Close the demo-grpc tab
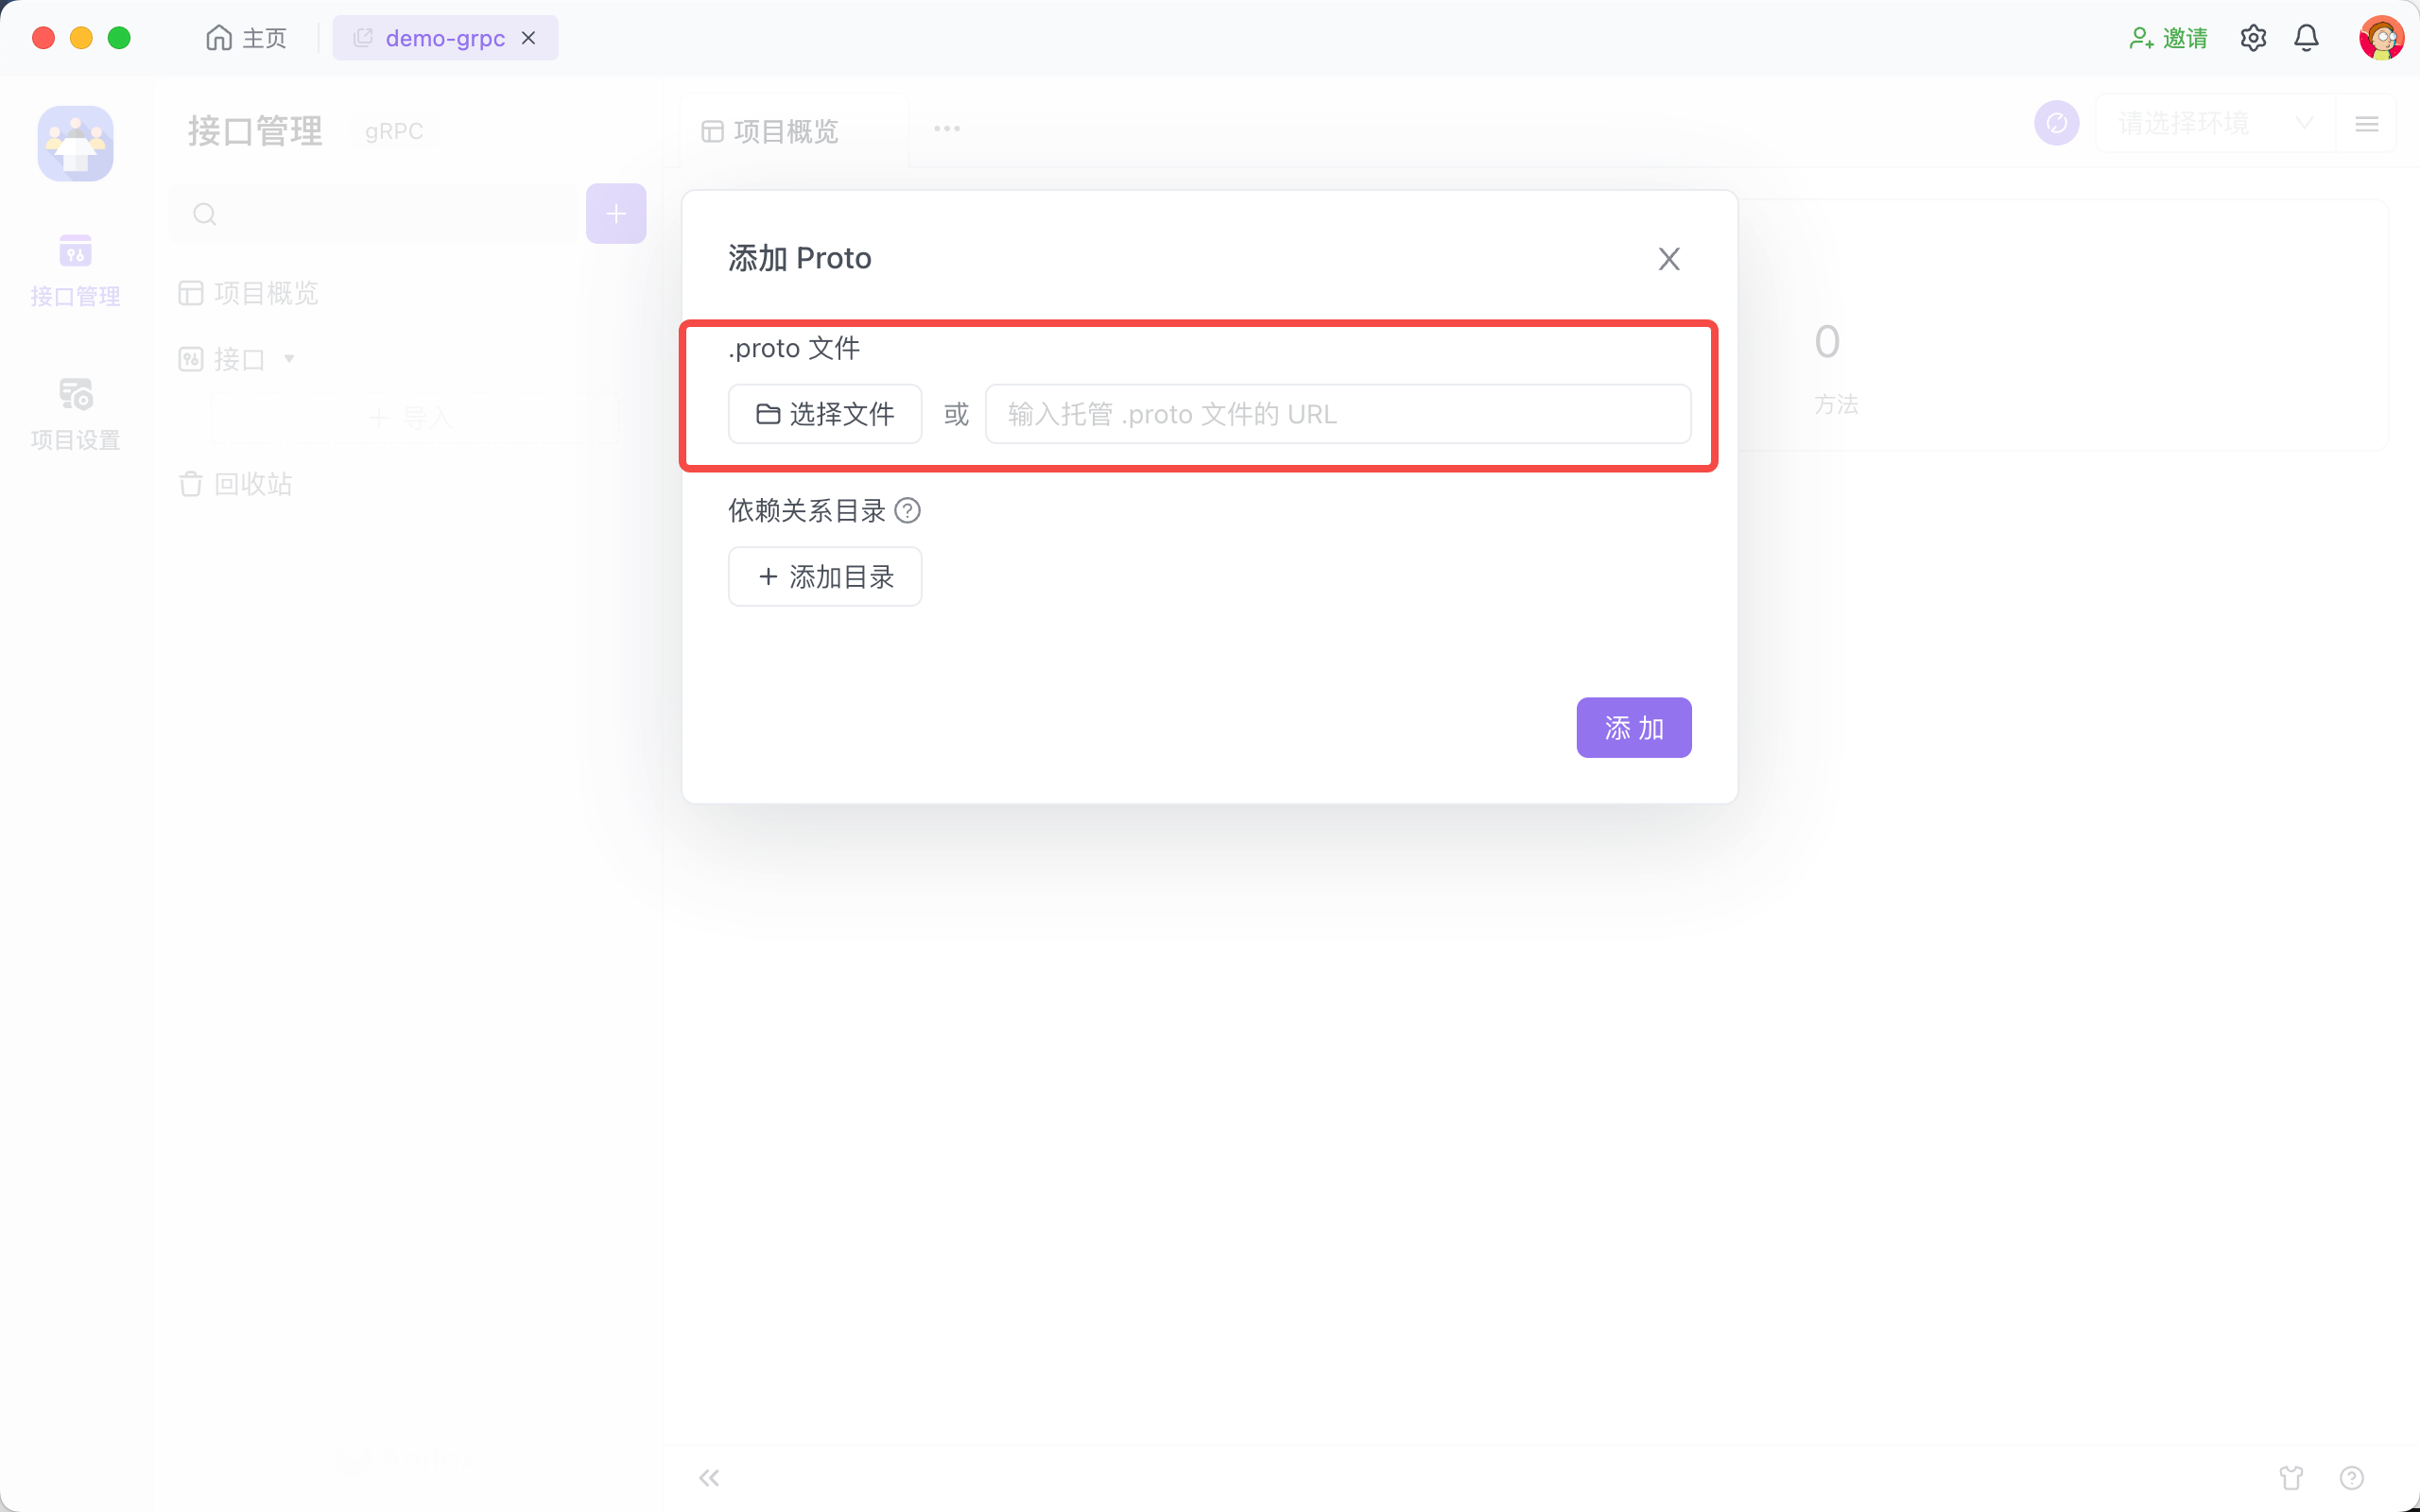This screenshot has width=2420, height=1512. [x=529, y=38]
